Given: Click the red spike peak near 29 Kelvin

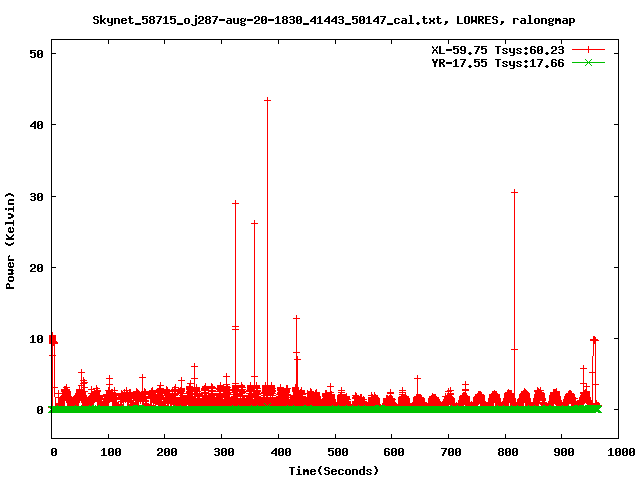Looking at the screenshot, I should click(x=236, y=203).
